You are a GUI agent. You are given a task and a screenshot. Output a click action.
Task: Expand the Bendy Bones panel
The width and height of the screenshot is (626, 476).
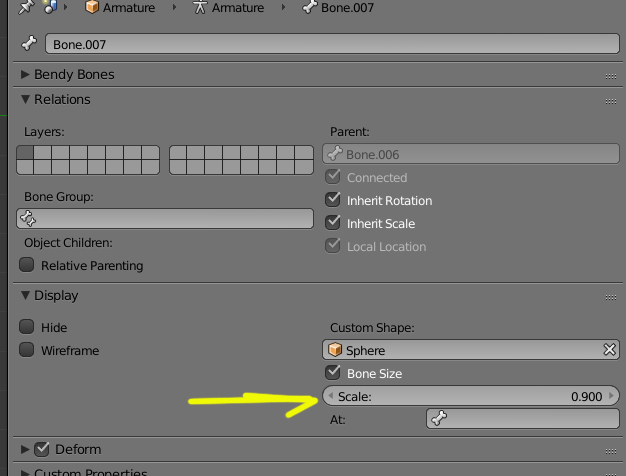25,74
